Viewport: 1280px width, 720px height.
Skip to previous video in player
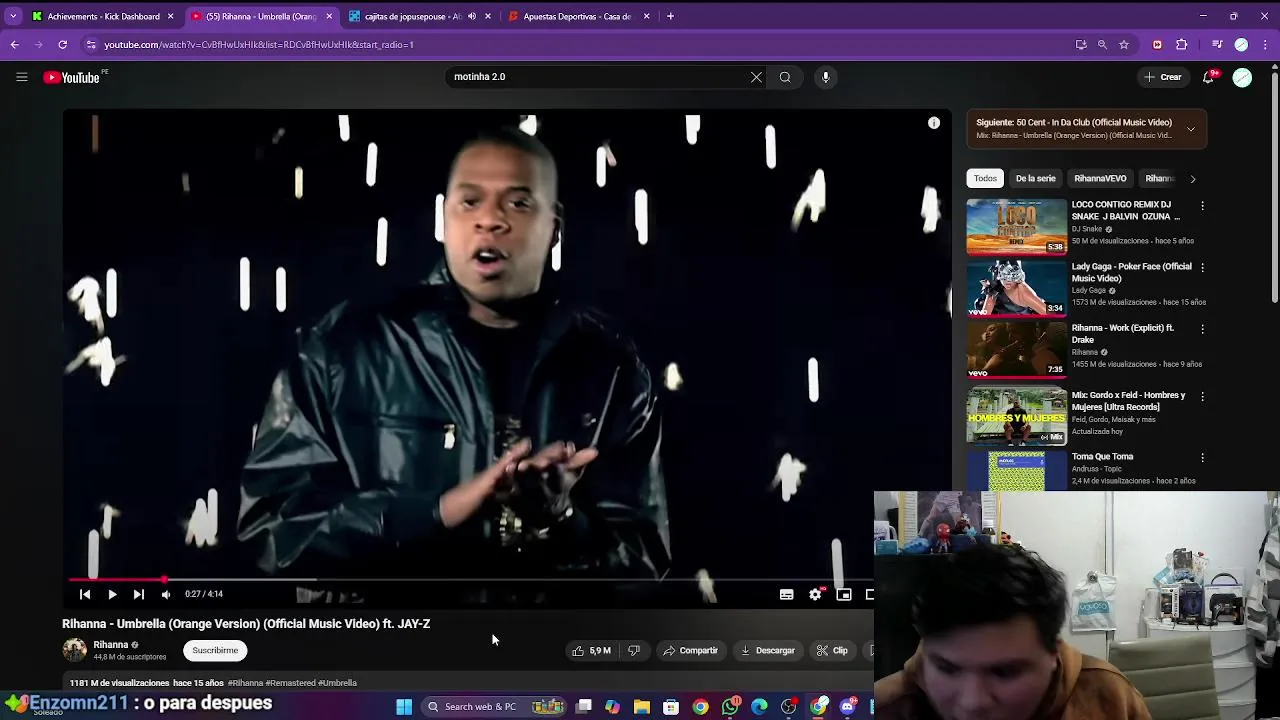[x=85, y=594]
